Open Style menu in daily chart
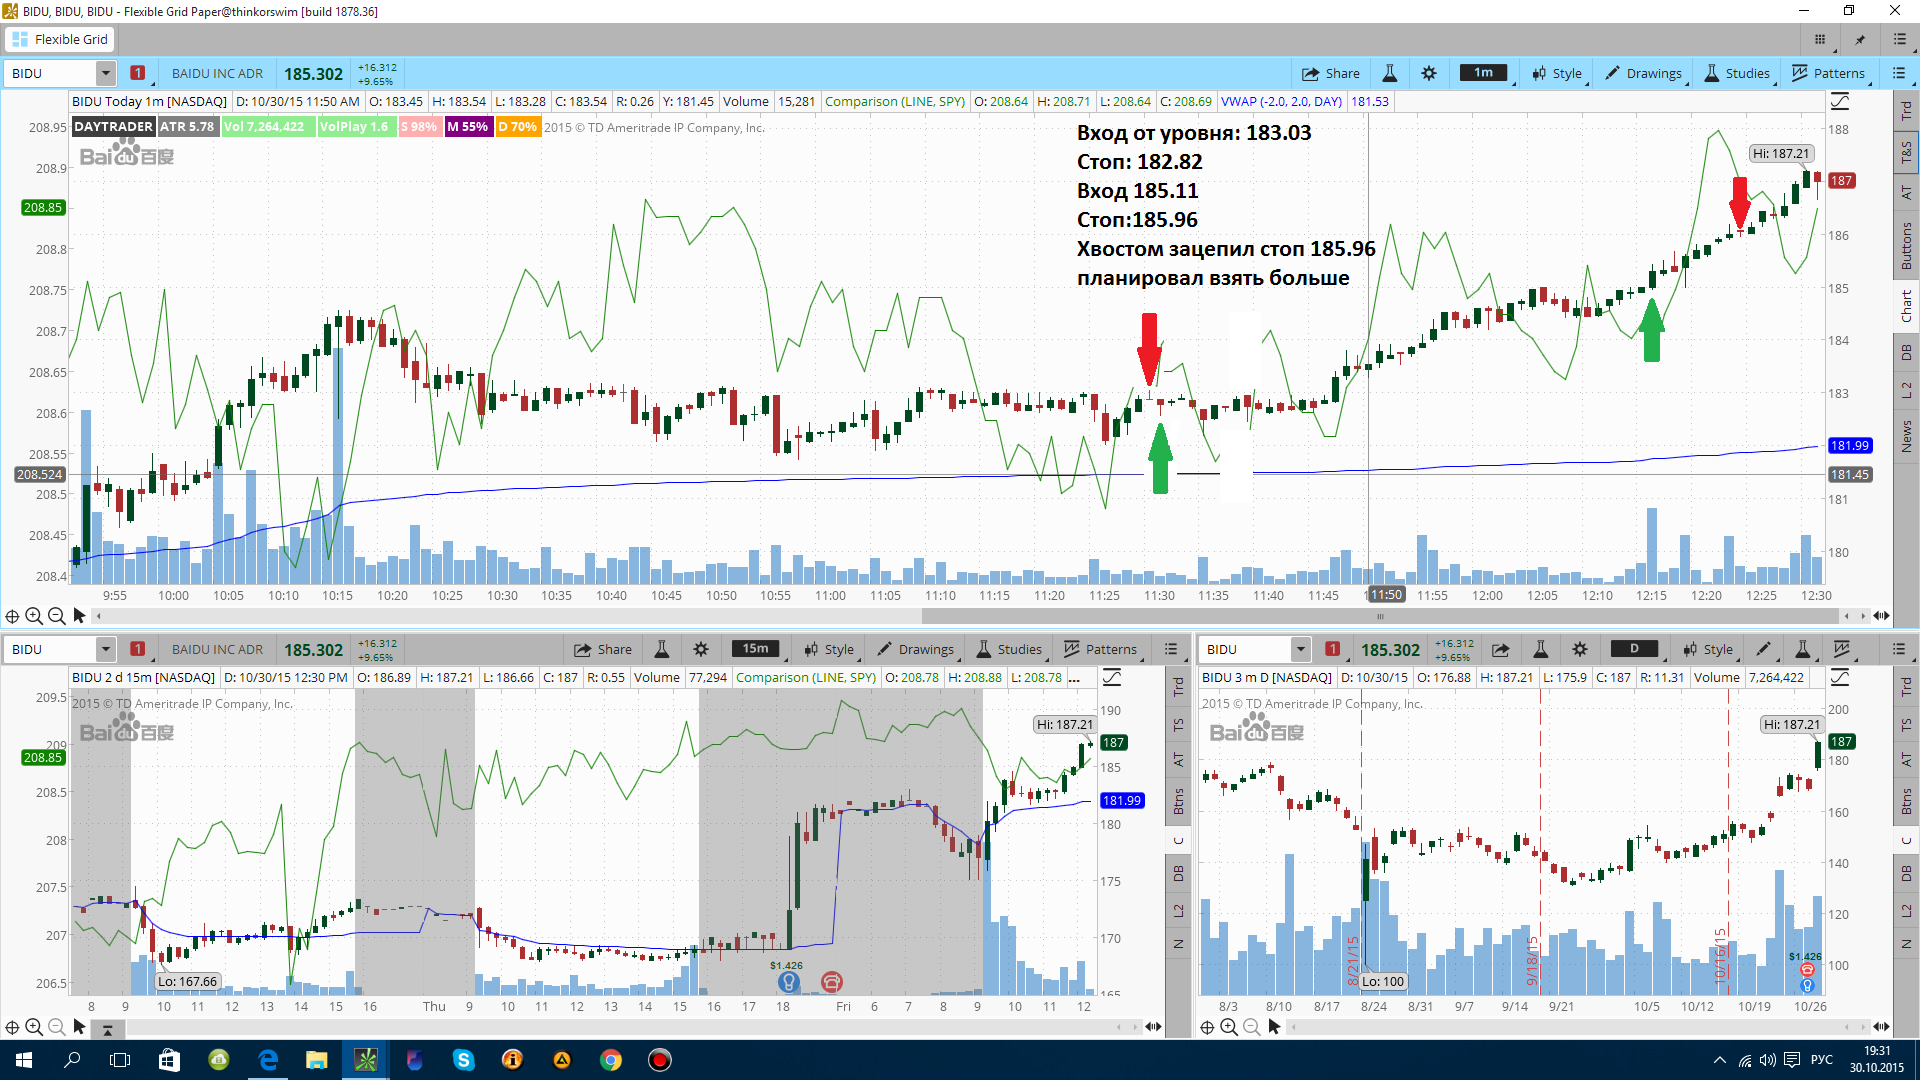Image resolution: width=1920 pixels, height=1080 pixels. point(1708,649)
